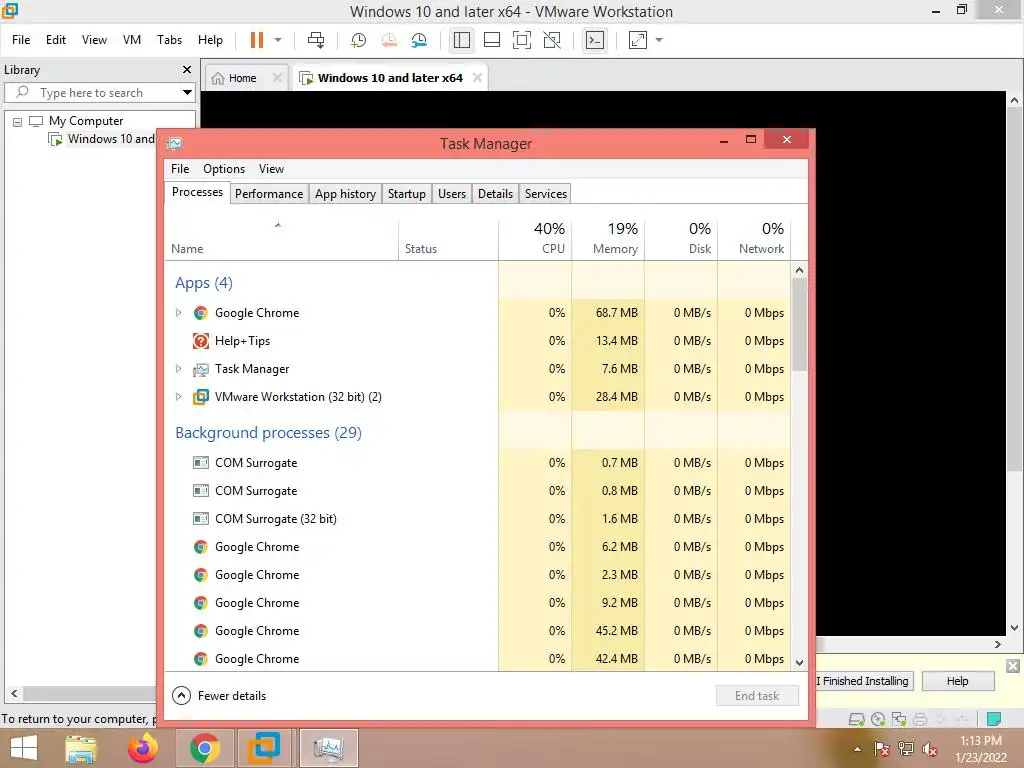Expand the Google Chrome app entry

178,313
